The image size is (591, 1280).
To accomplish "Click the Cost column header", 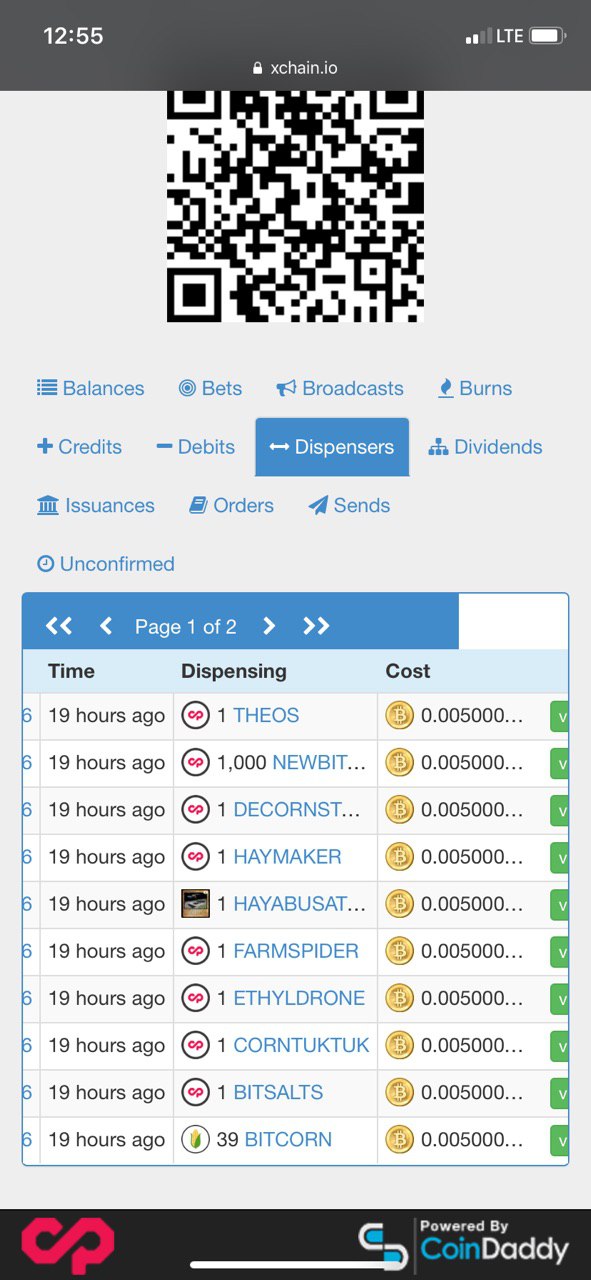I will coord(408,671).
